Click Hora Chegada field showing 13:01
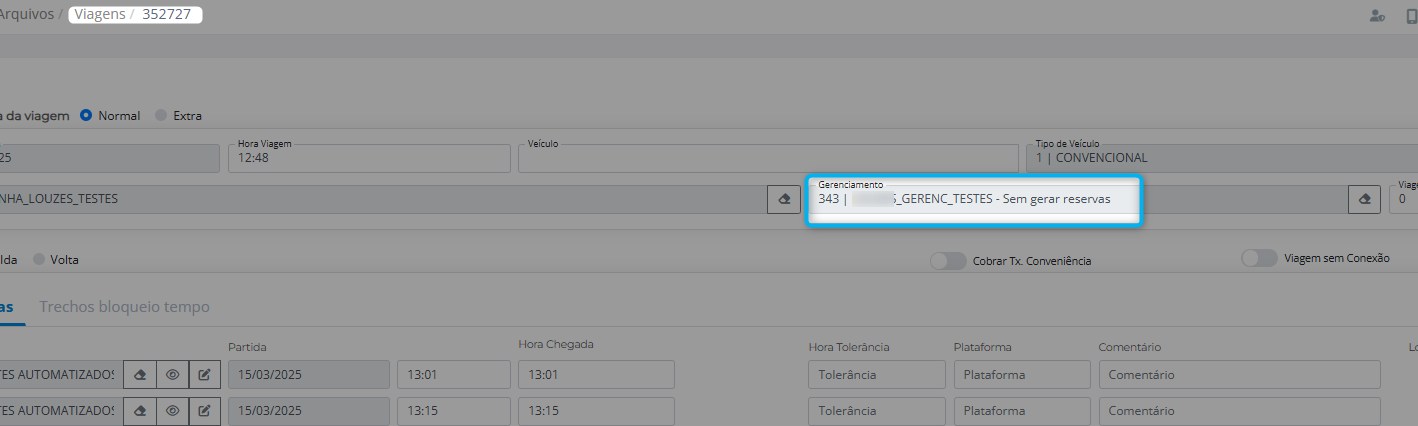 click(x=596, y=375)
